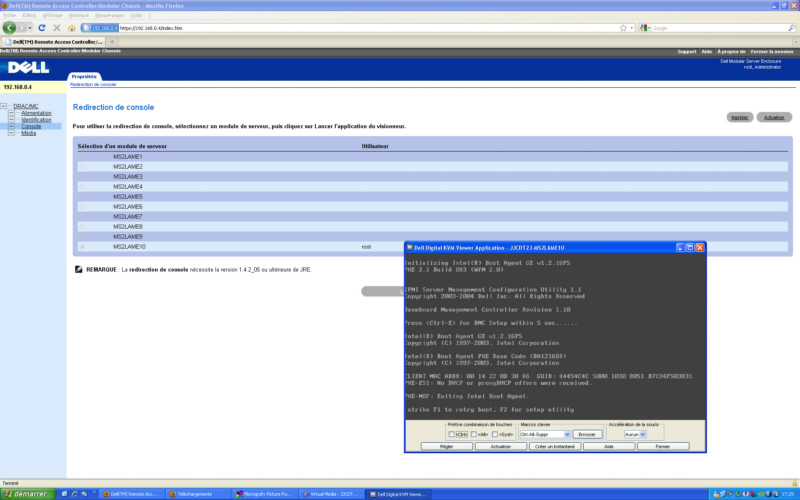
Task: Open new tab with plus button
Action: click(112, 42)
